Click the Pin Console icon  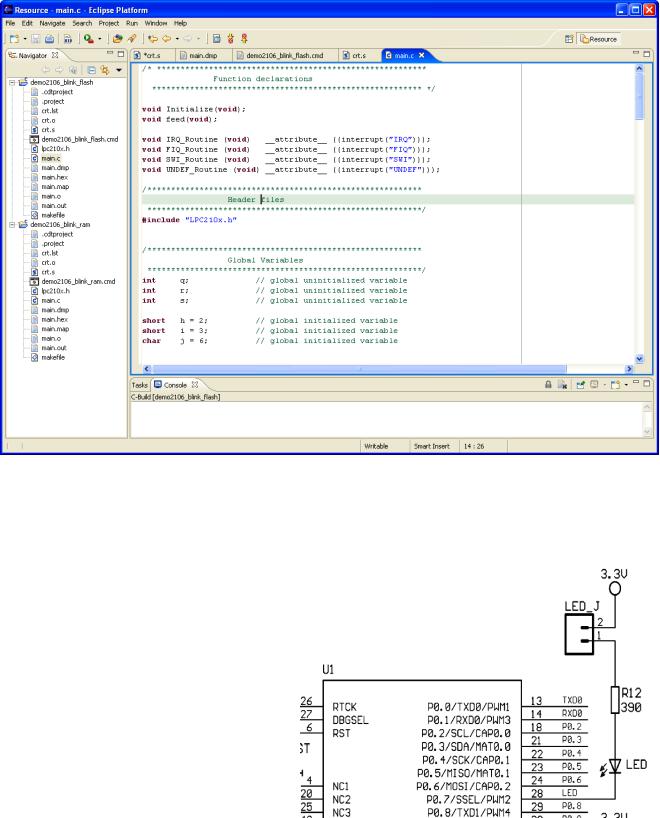pyautogui.click(x=580, y=385)
